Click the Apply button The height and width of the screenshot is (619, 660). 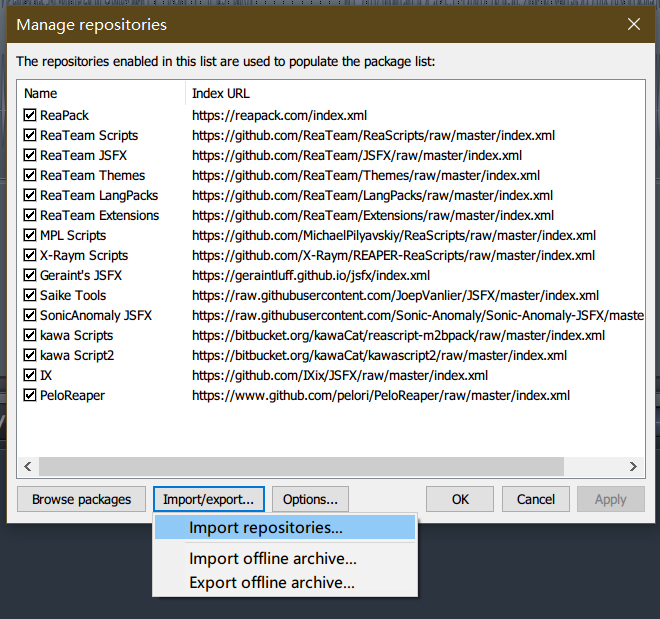click(610, 499)
